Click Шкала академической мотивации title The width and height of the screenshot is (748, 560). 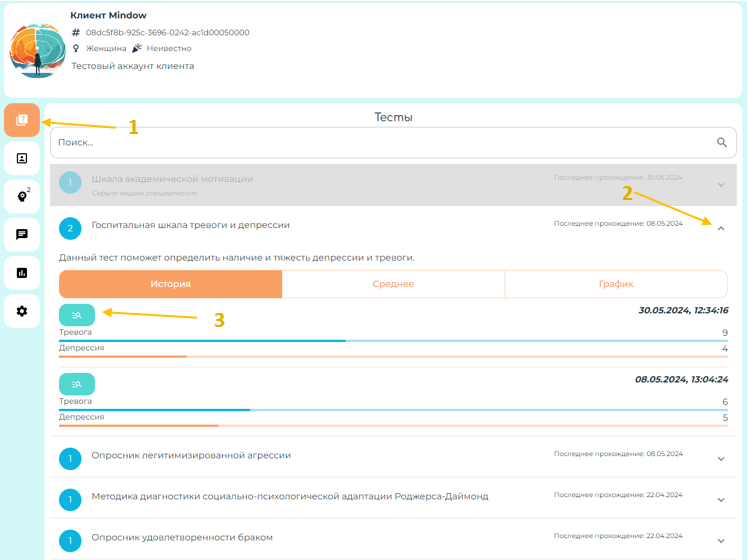172,179
